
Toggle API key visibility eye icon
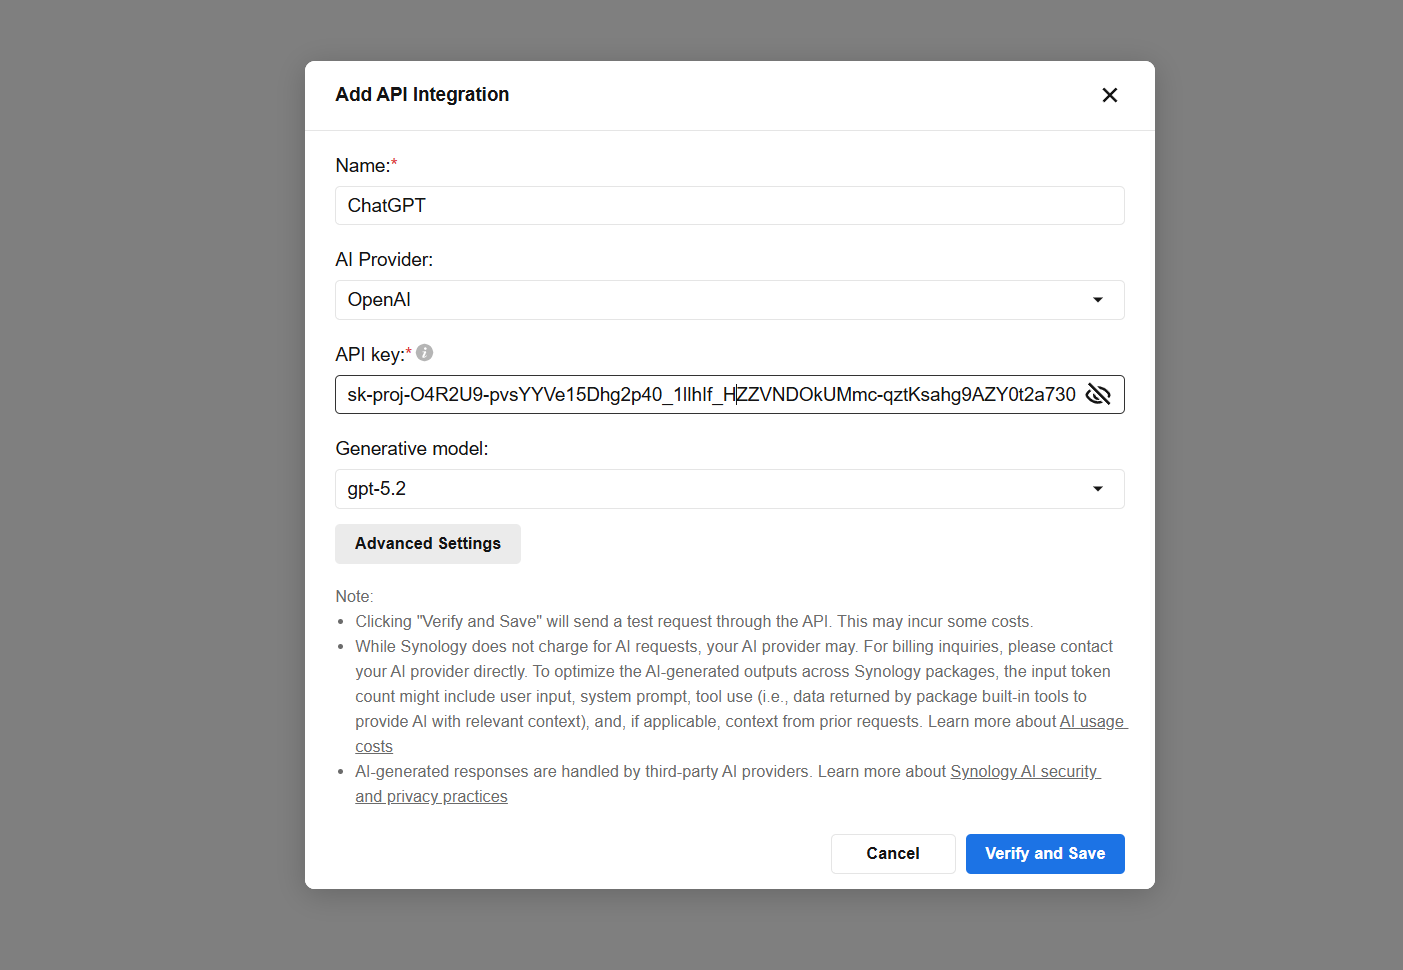(1098, 394)
